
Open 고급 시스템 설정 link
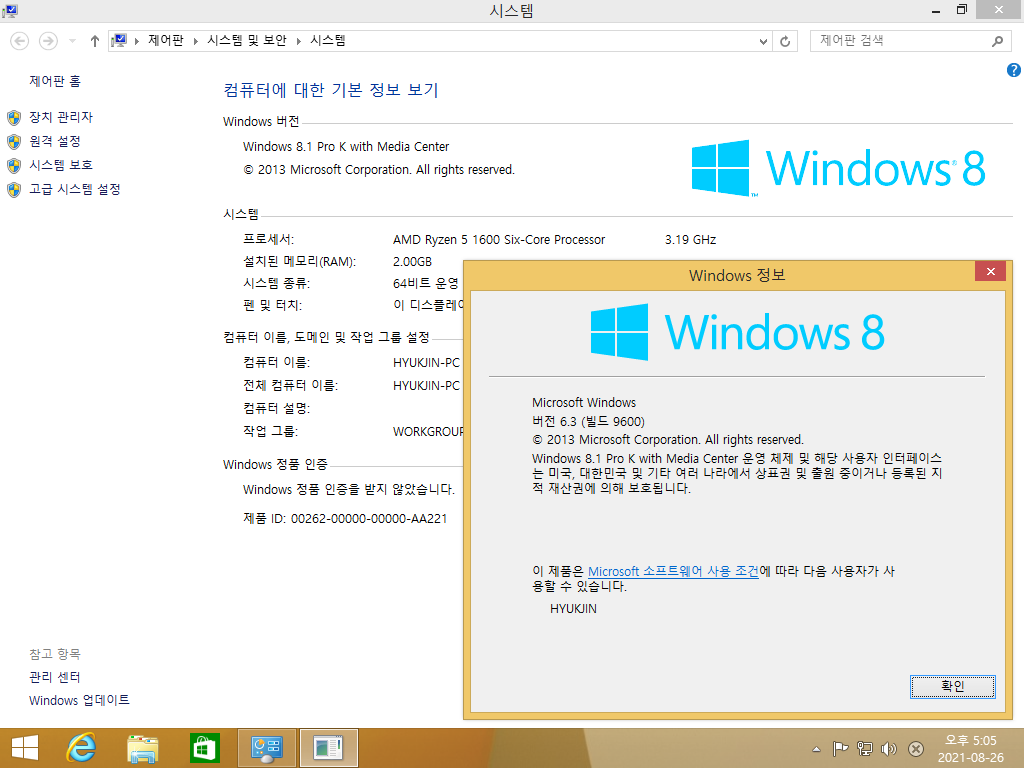[75, 189]
